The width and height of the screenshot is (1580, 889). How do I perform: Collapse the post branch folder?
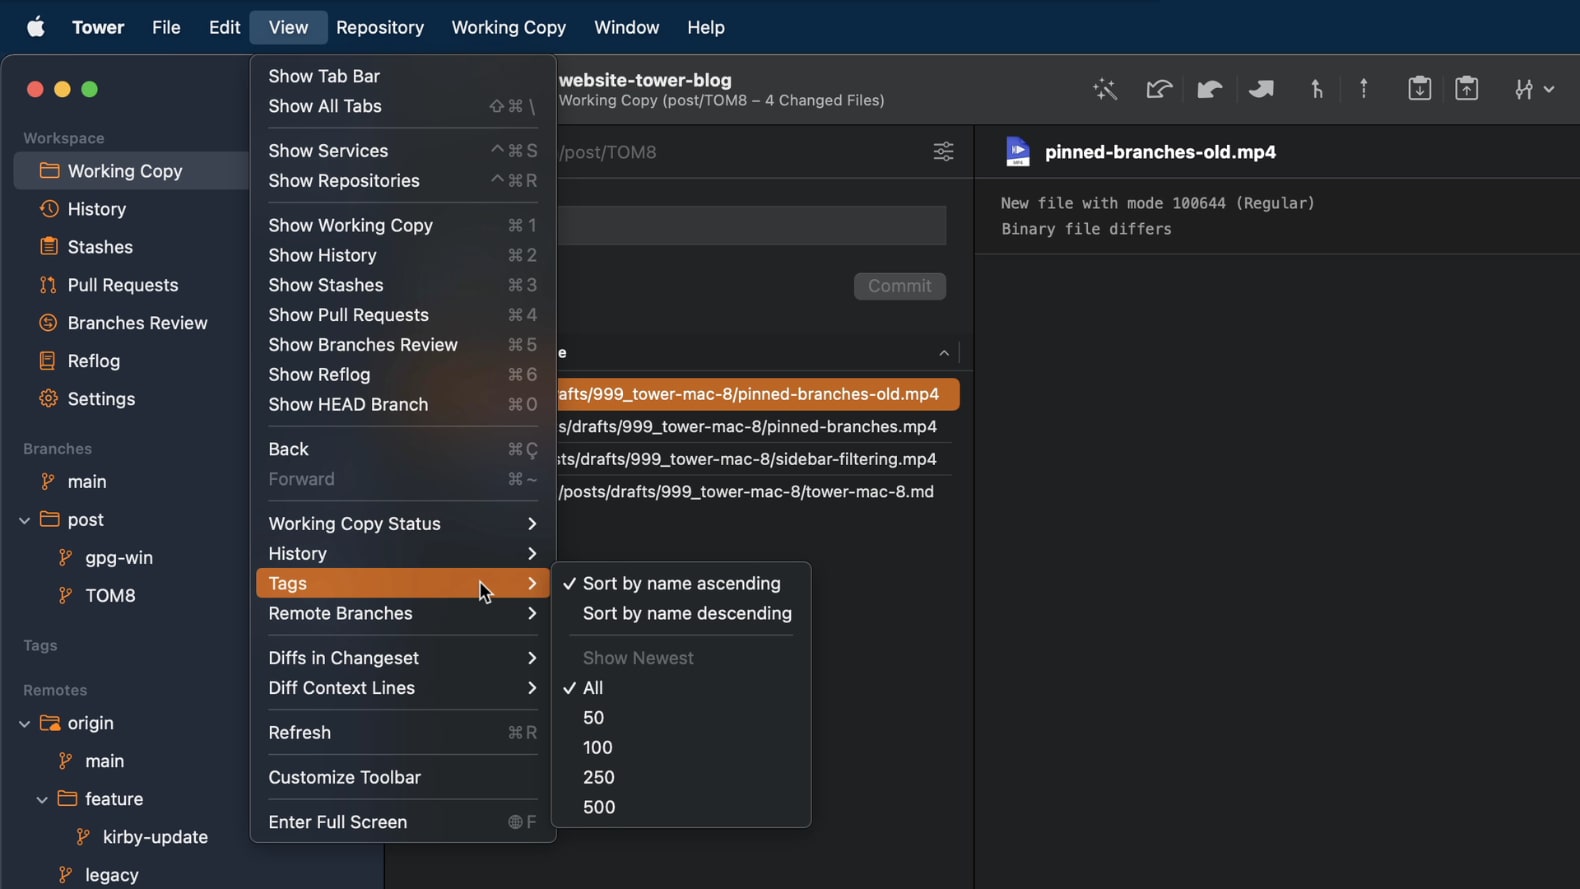pos(24,520)
